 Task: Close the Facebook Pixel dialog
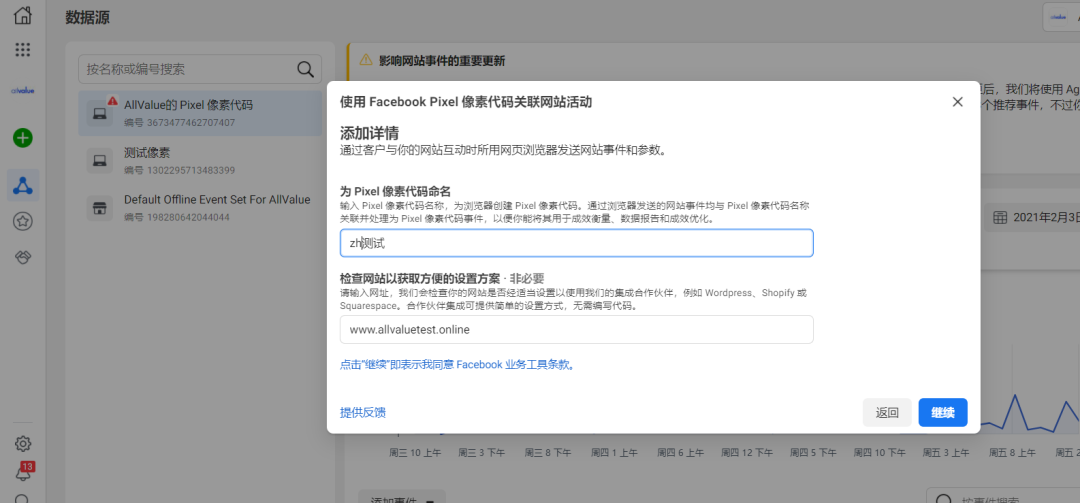pyautogui.click(x=957, y=102)
